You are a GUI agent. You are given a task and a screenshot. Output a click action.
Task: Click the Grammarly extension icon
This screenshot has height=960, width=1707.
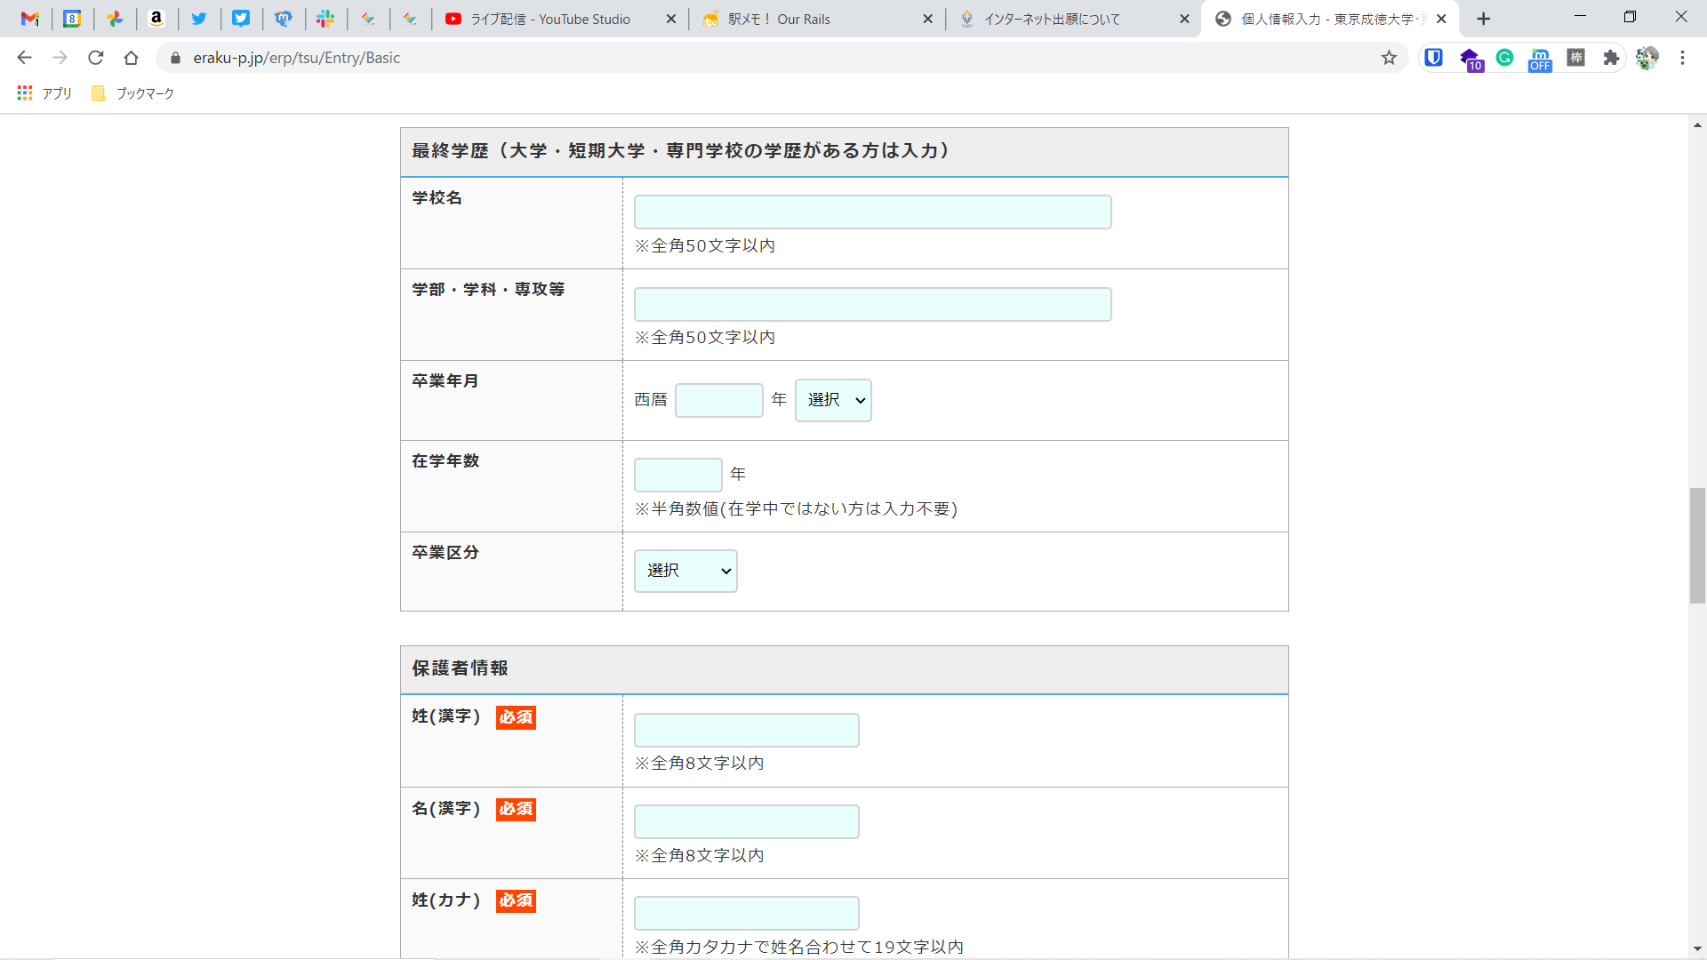pos(1504,58)
